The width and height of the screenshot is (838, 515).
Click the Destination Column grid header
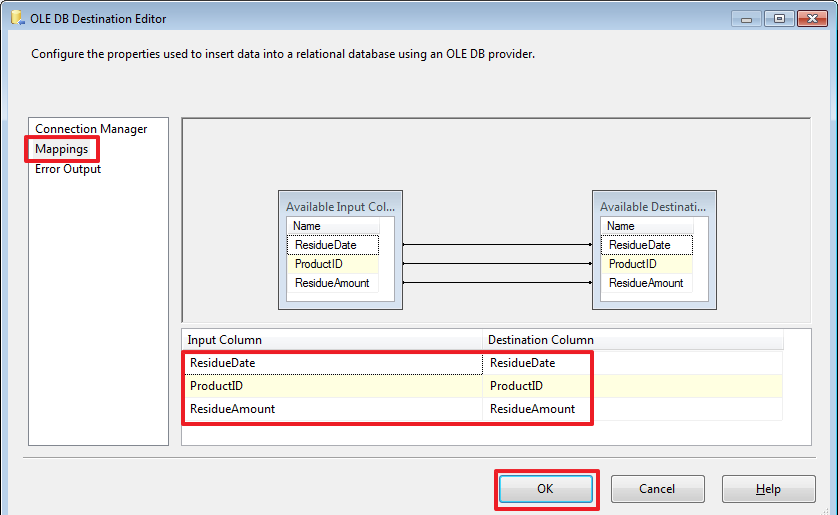tap(633, 340)
